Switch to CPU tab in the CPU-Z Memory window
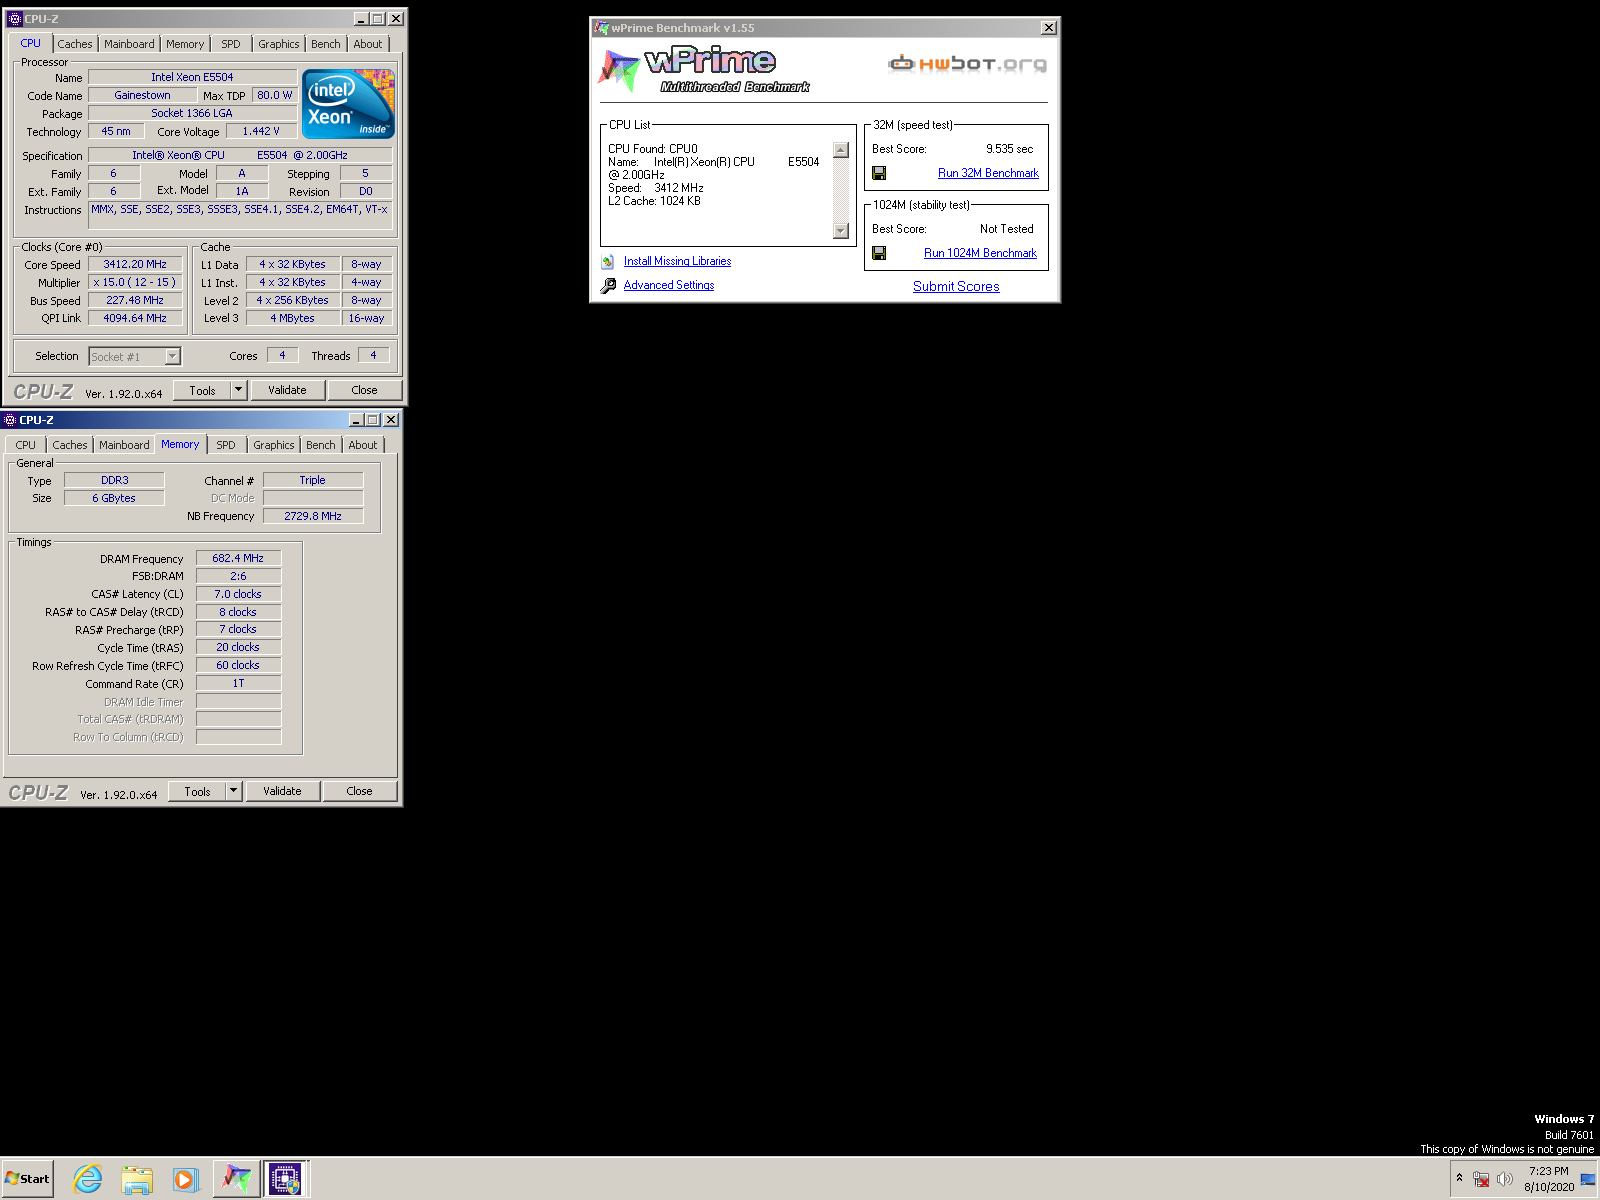 point(26,445)
